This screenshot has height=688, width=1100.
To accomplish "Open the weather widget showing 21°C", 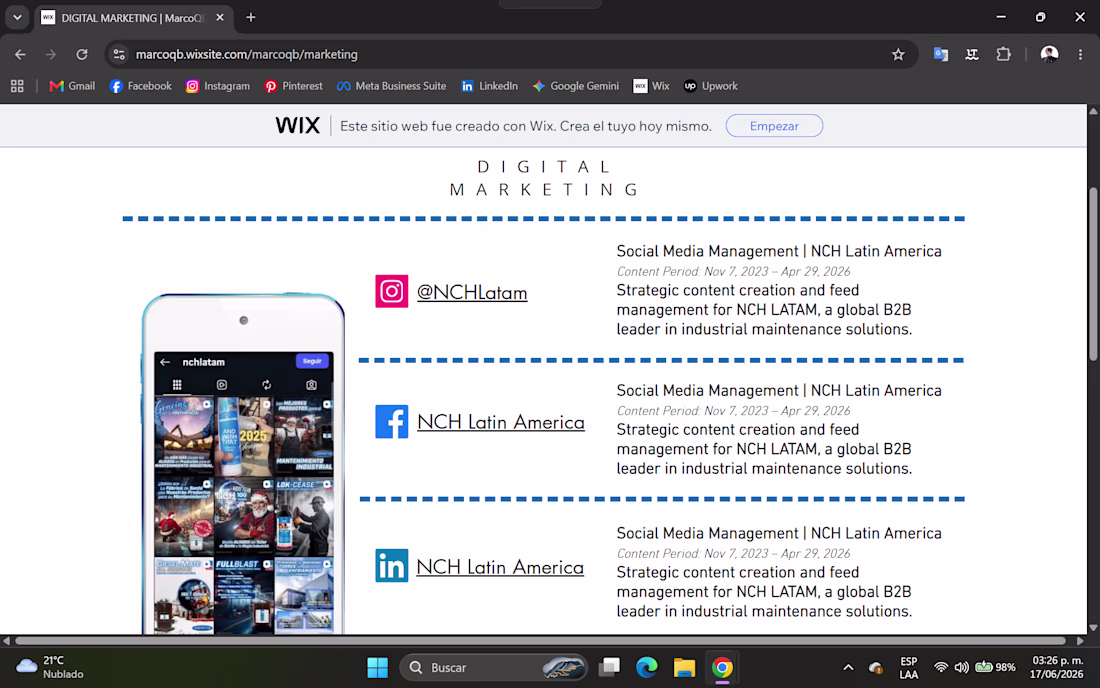I will tap(51, 668).
